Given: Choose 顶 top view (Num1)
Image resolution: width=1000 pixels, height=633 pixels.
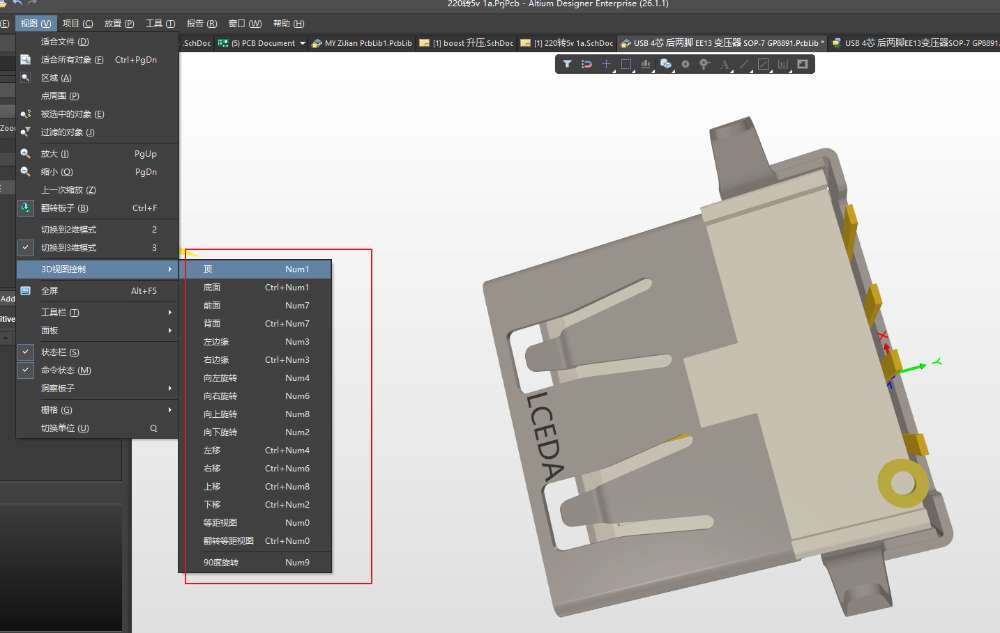Looking at the screenshot, I should [x=256, y=269].
